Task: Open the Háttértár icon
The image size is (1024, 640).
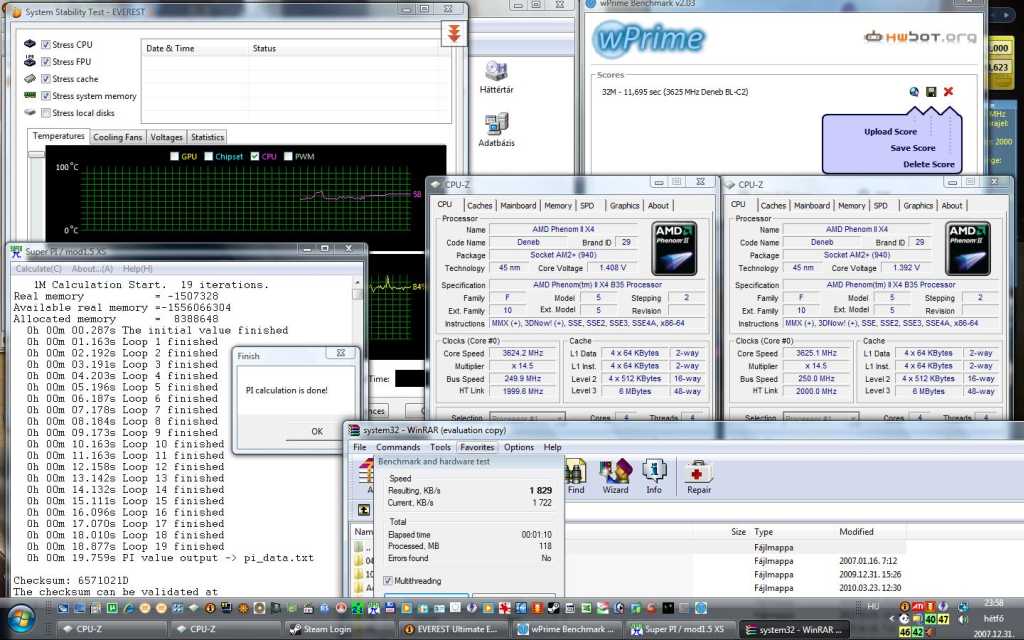Action: pyautogui.click(x=496, y=77)
